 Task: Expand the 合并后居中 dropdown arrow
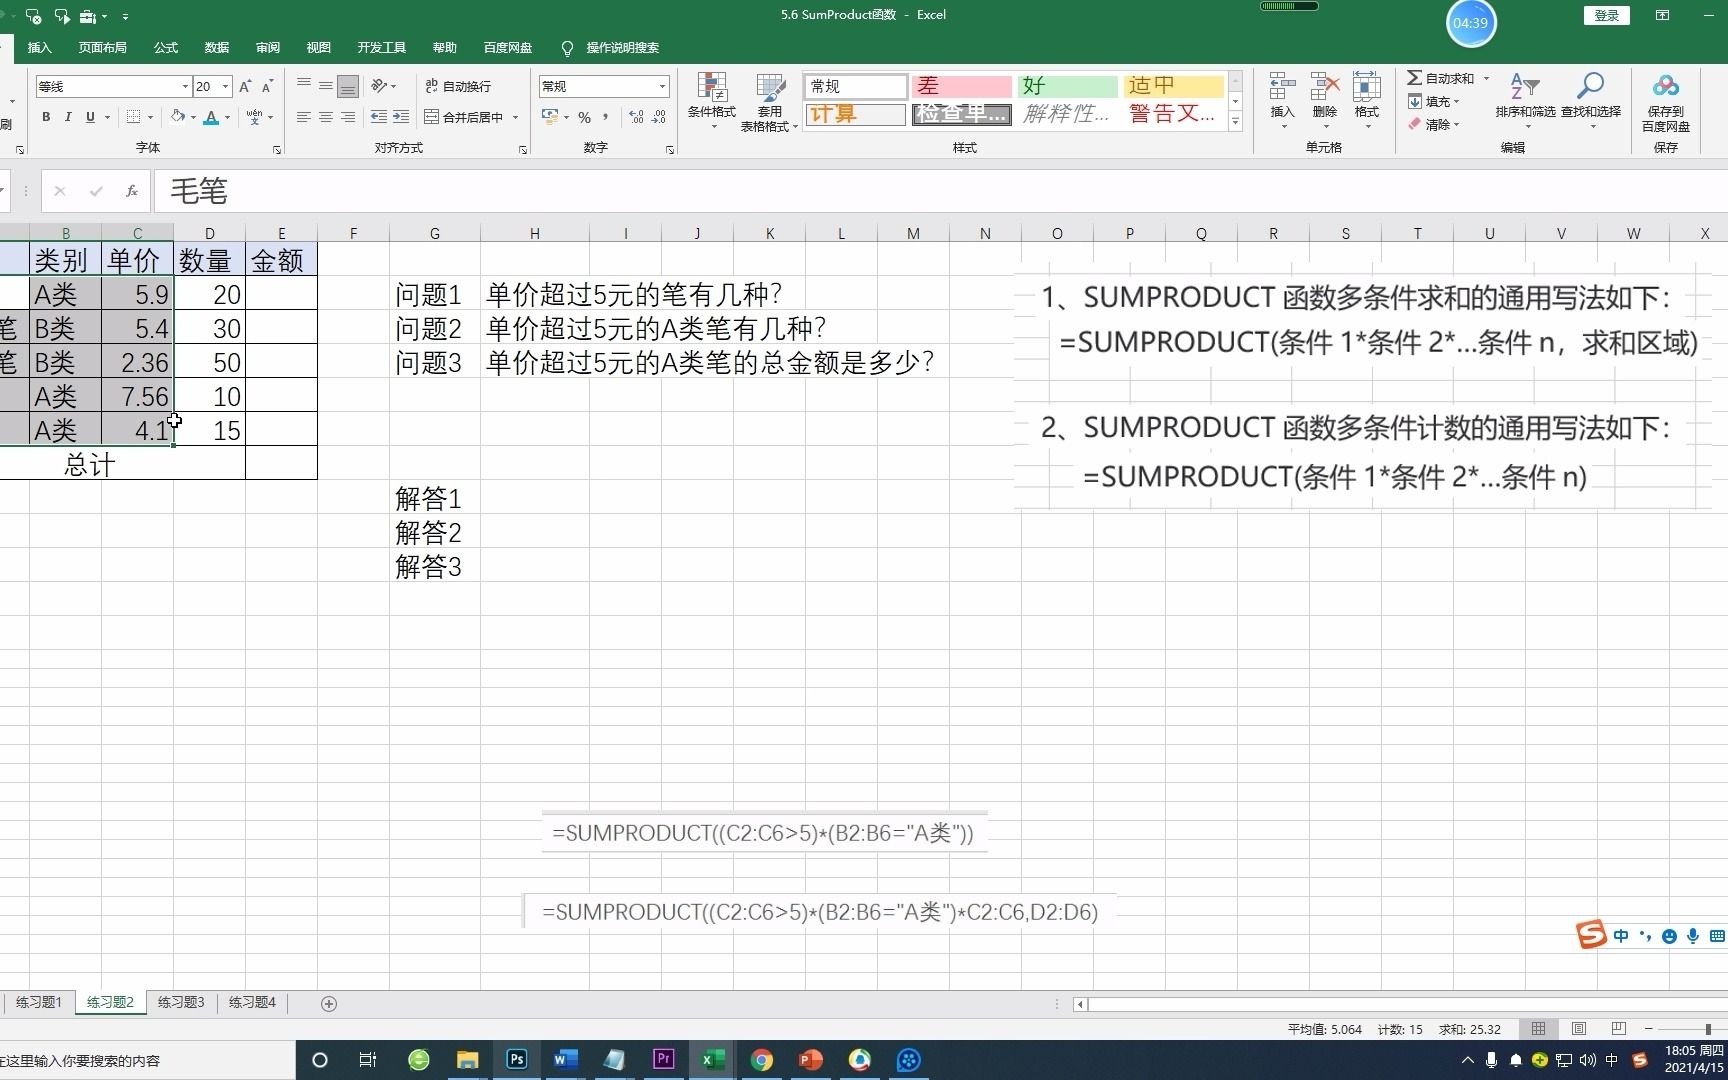(516, 117)
